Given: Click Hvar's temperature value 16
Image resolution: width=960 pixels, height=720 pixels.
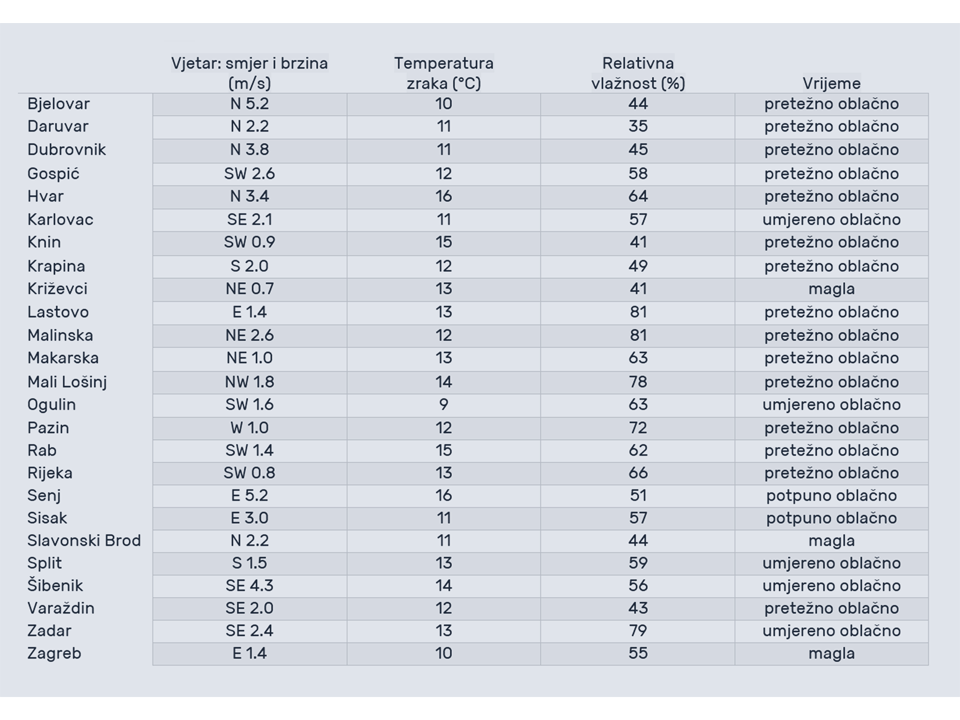Looking at the screenshot, I should pyautogui.click(x=444, y=197).
